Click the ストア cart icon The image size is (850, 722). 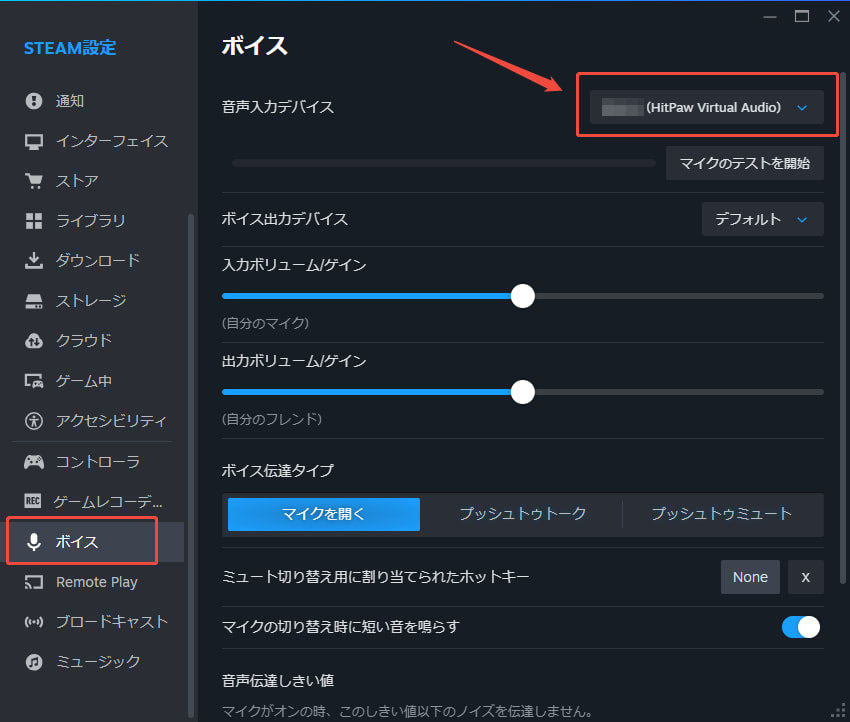point(34,181)
